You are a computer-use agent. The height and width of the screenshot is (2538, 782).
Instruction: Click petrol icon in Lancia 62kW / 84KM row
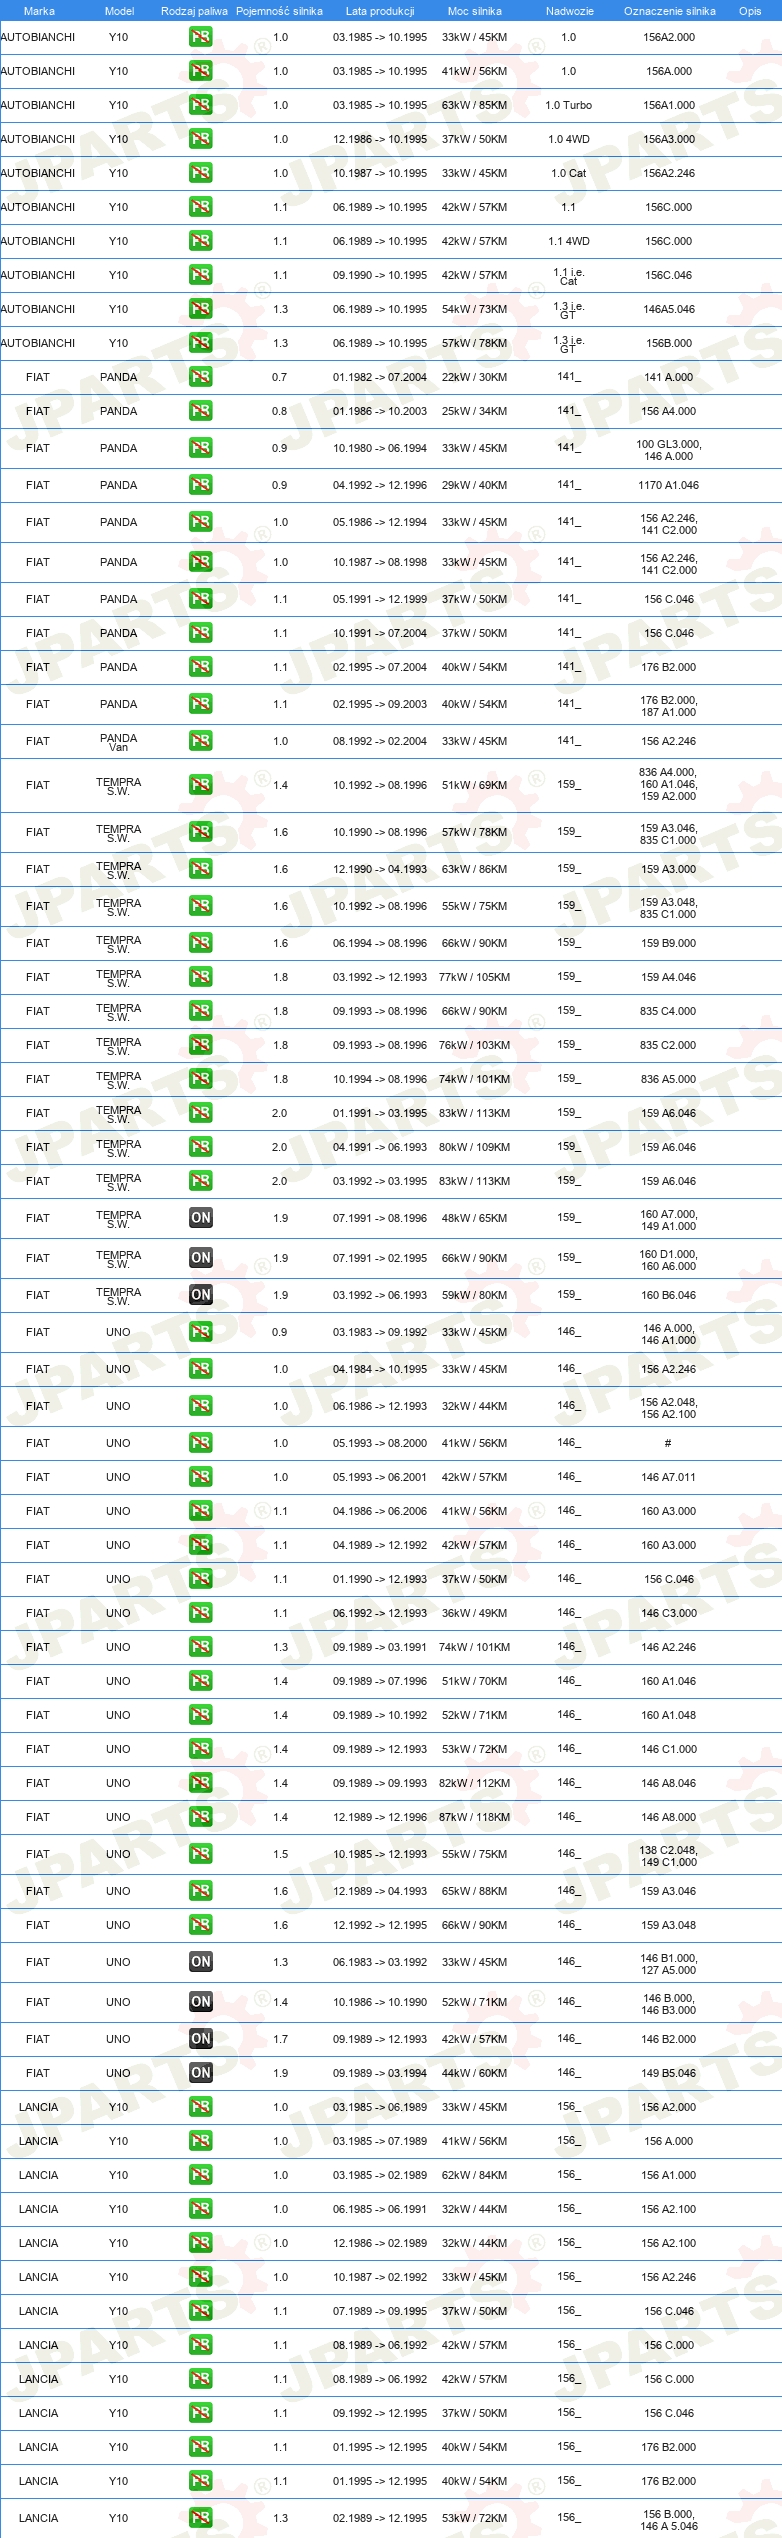(x=200, y=2175)
